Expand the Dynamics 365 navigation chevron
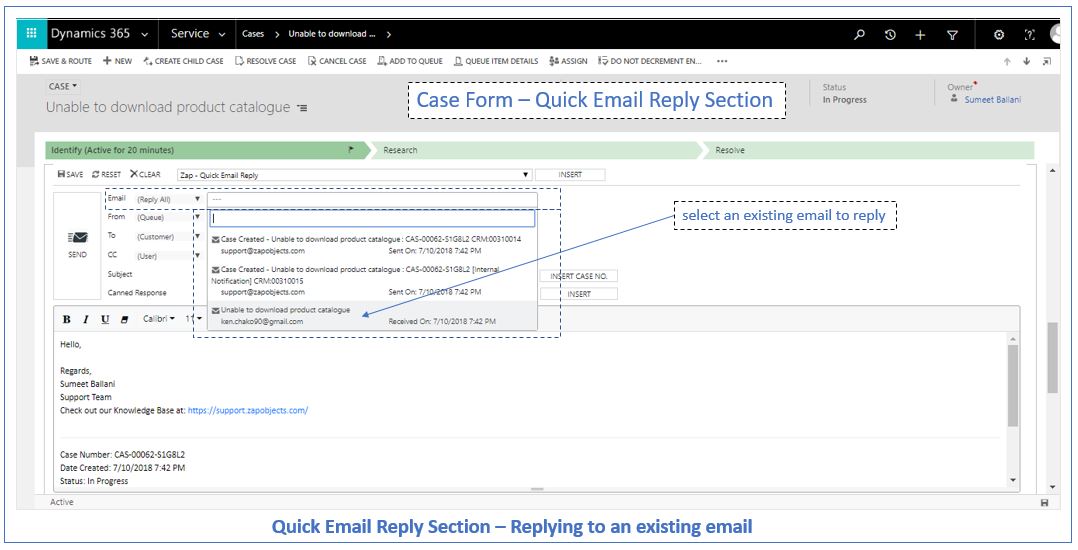 click(144, 34)
